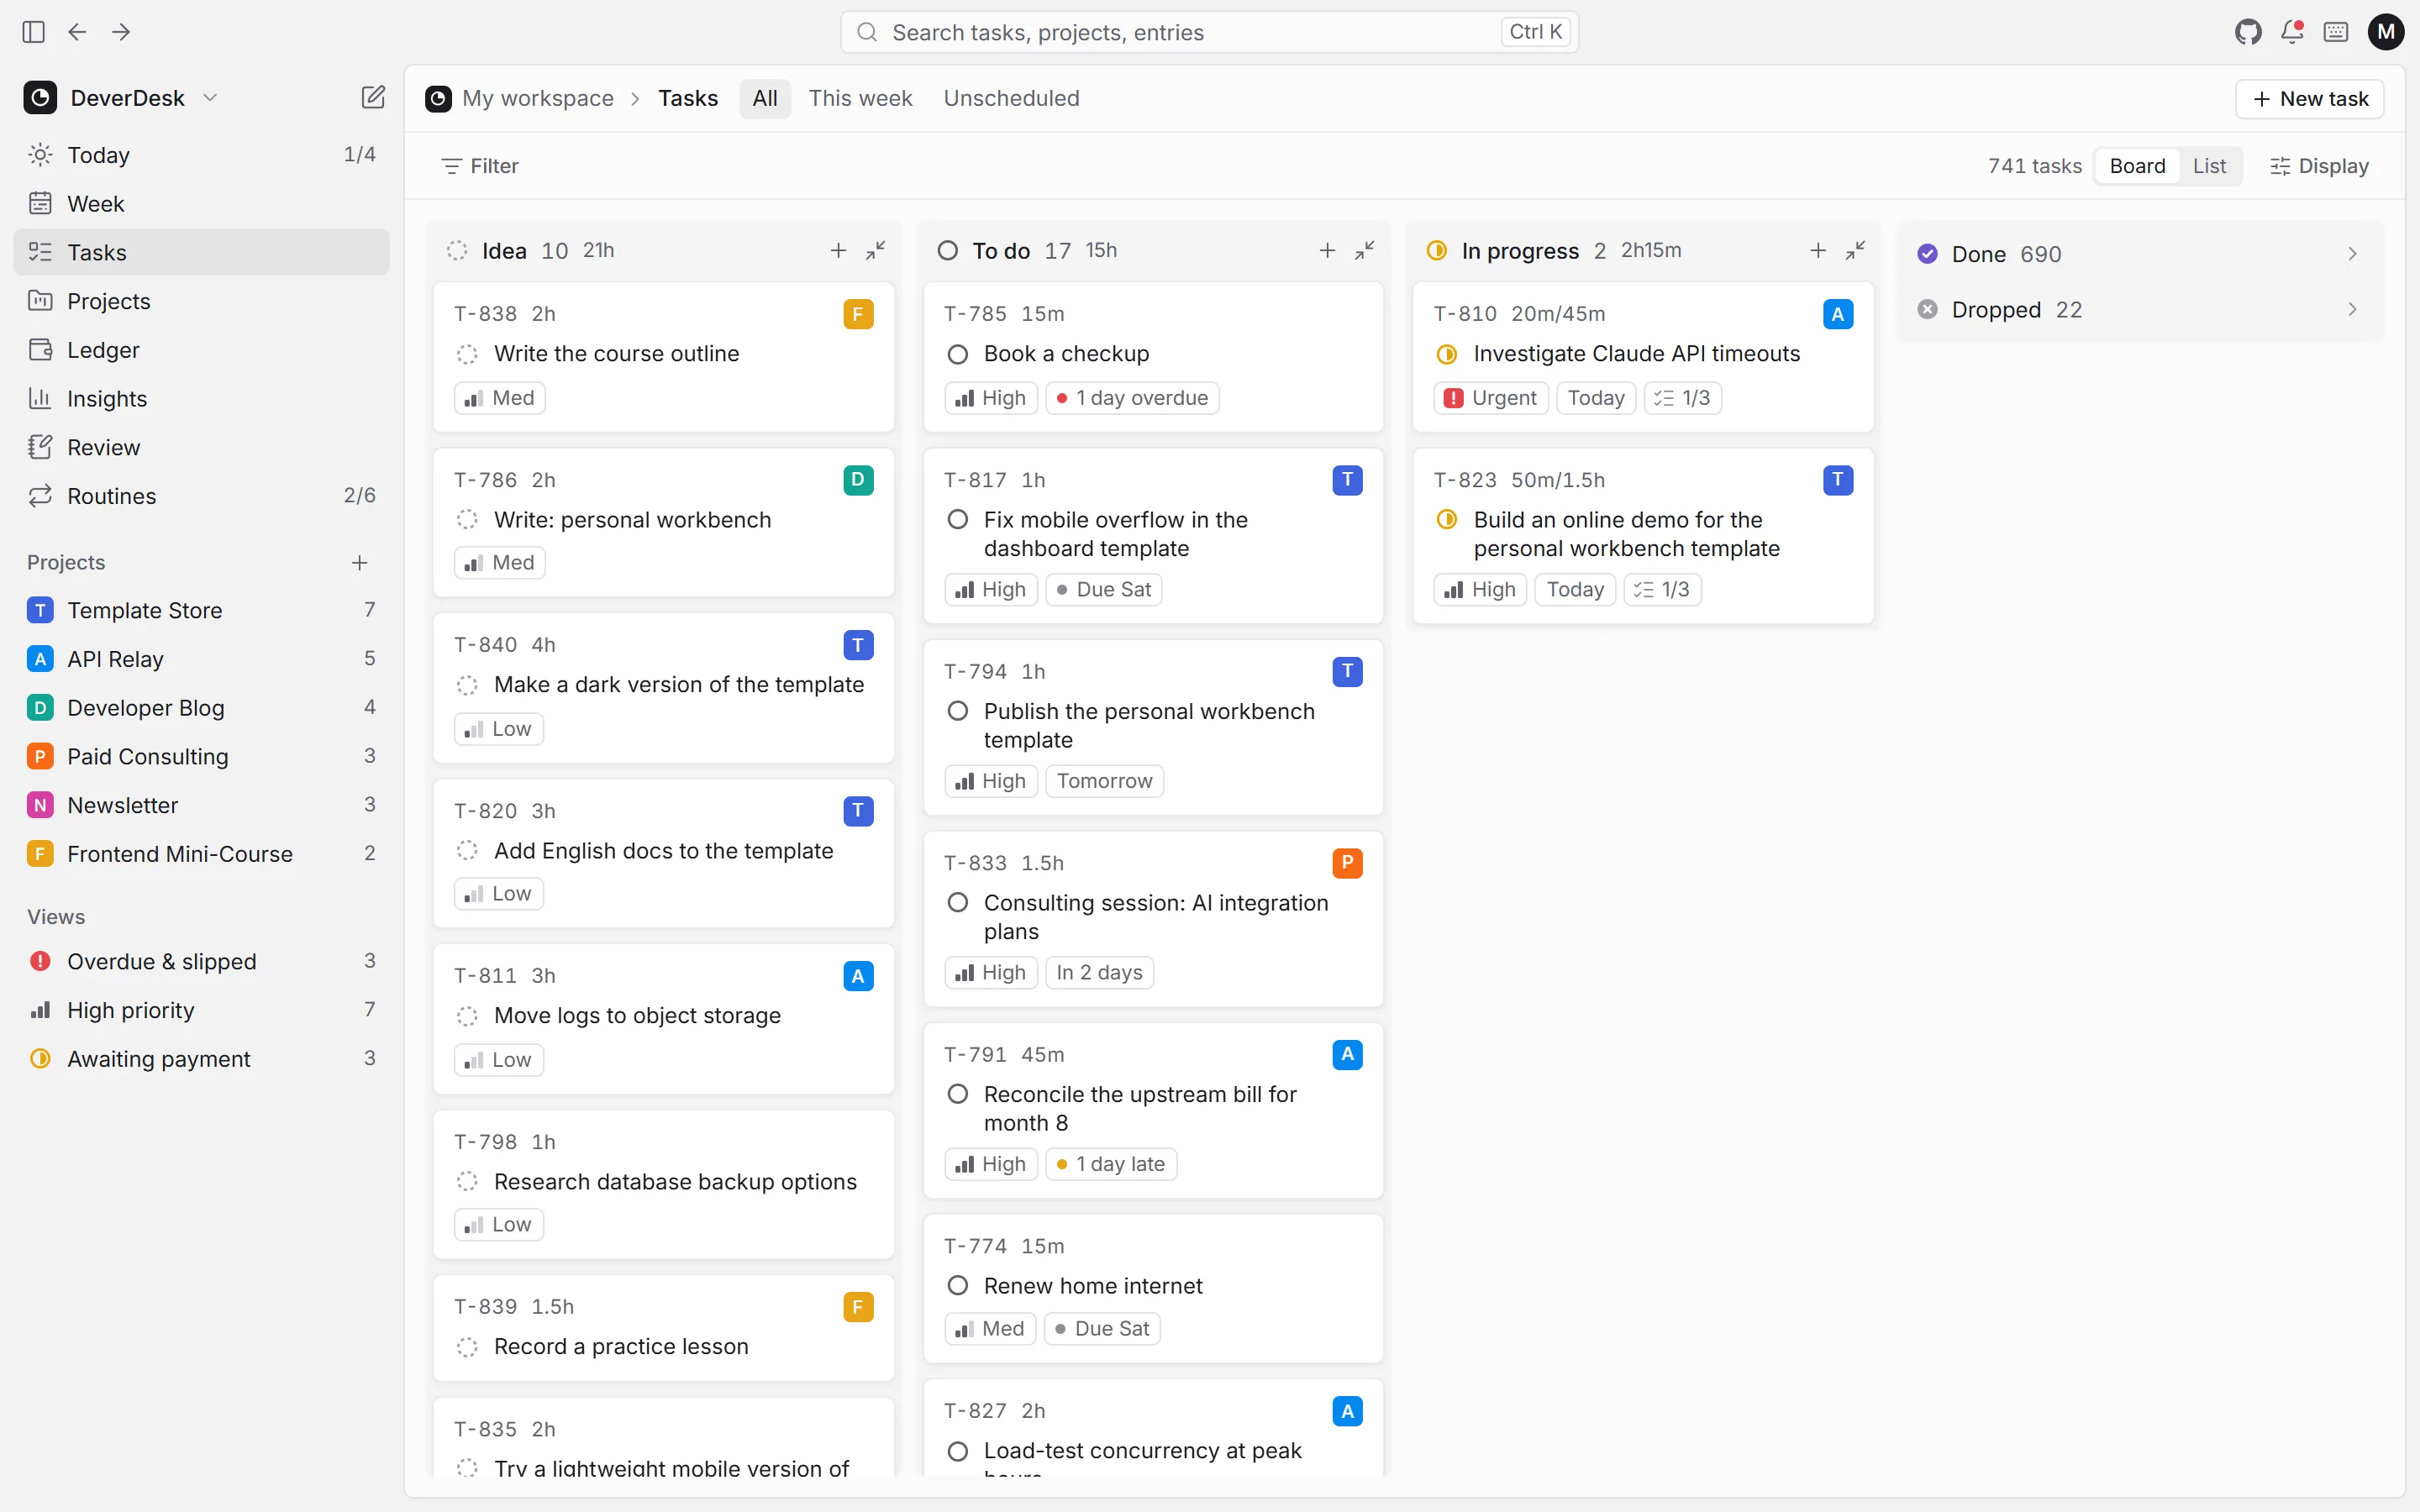Image resolution: width=2420 pixels, height=1512 pixels.
Task: Add a task to In progress column
Action: pyautogui.click(x=1818, y=250)
